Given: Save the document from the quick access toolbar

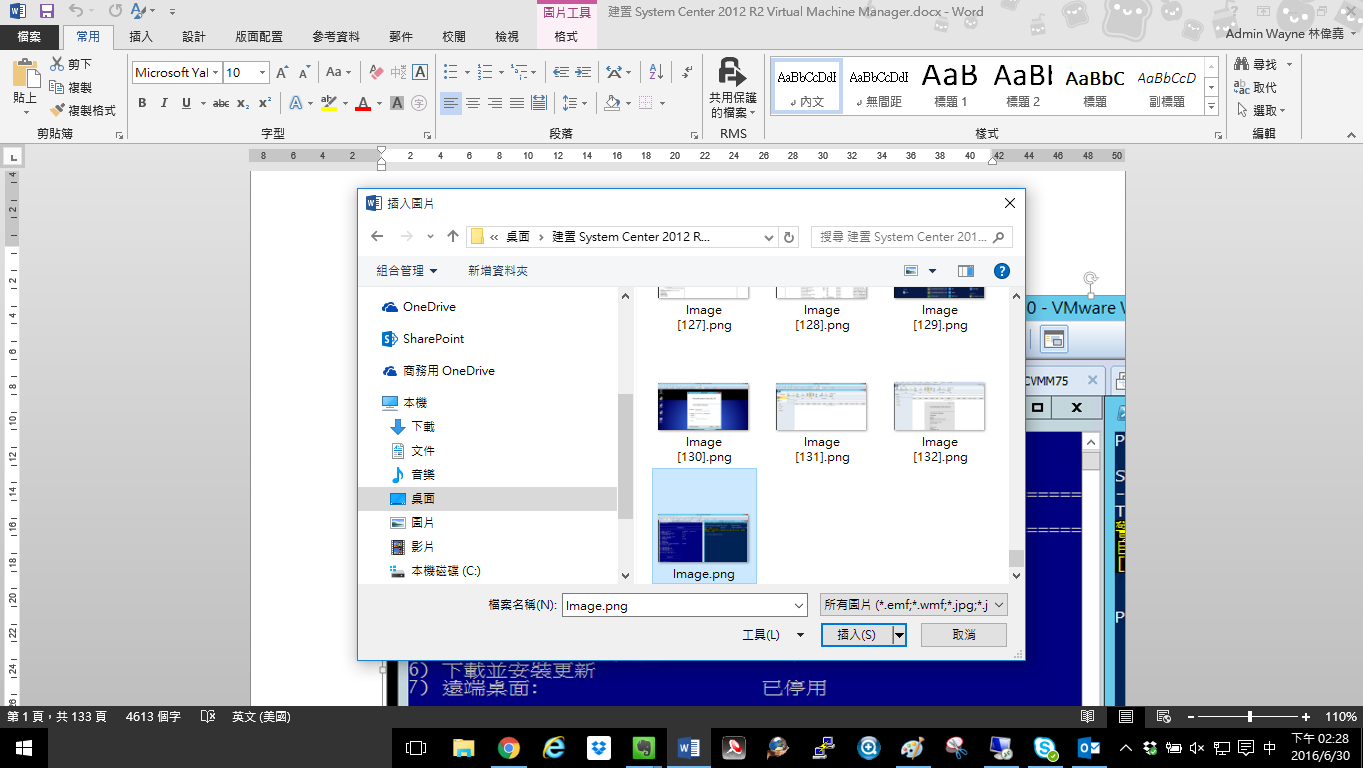Looking at the screenshot, I should click(x=46, y=11).
